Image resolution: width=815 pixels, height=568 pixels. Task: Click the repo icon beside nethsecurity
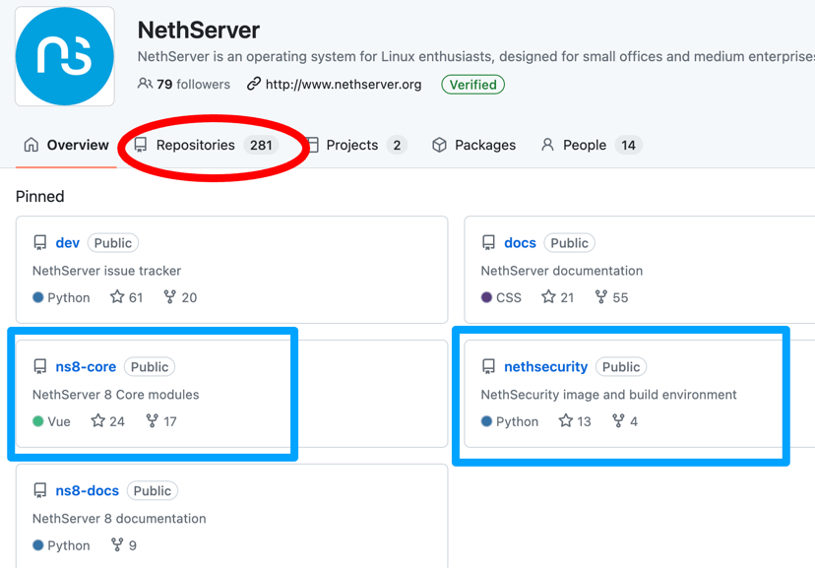click(x=489, y=367)
